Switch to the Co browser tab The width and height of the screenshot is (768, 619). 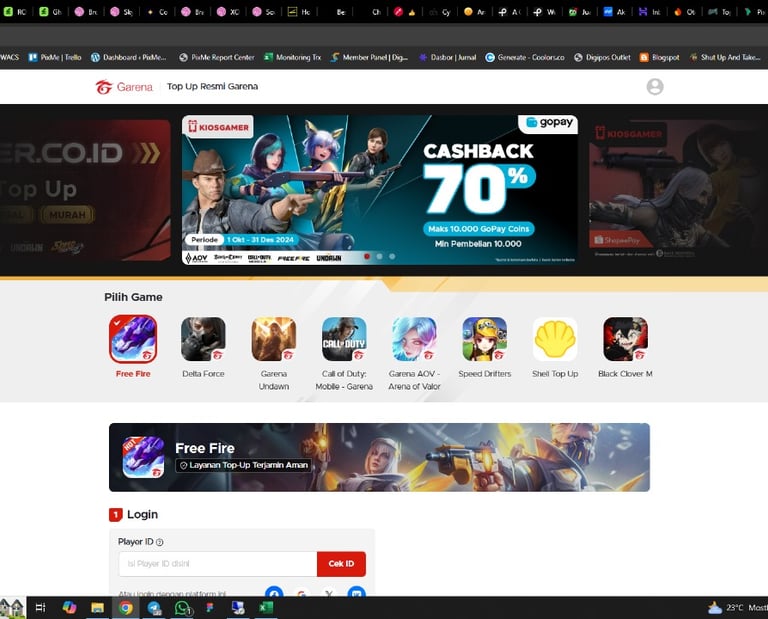click(157, 12)
